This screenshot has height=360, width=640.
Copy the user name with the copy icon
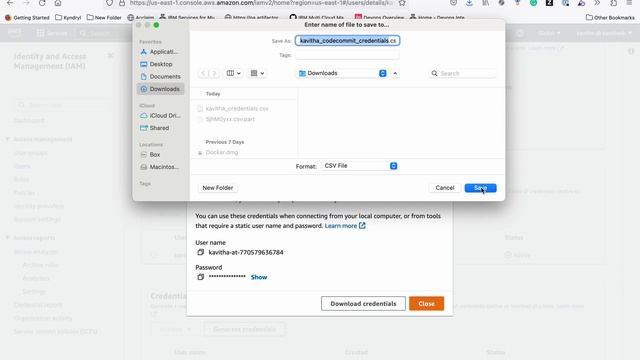tap(200, 252)
